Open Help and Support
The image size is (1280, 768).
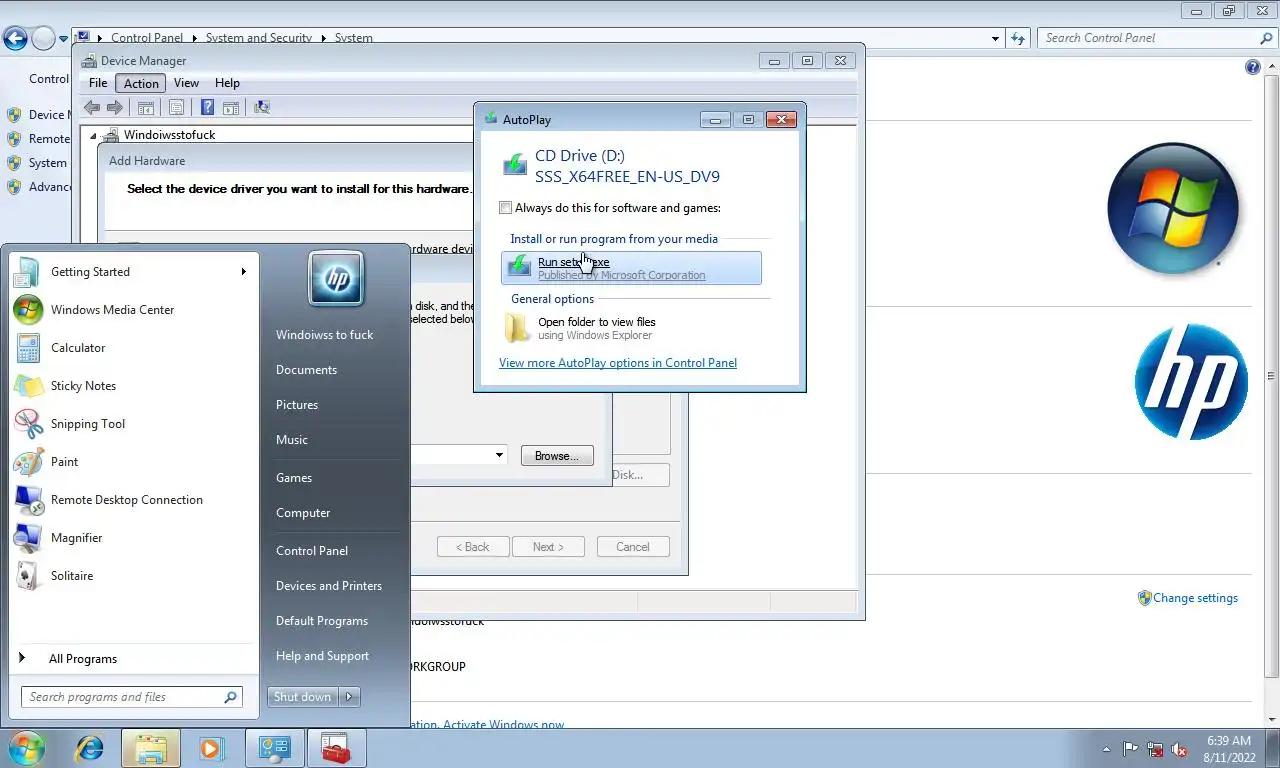coord(322,656)
